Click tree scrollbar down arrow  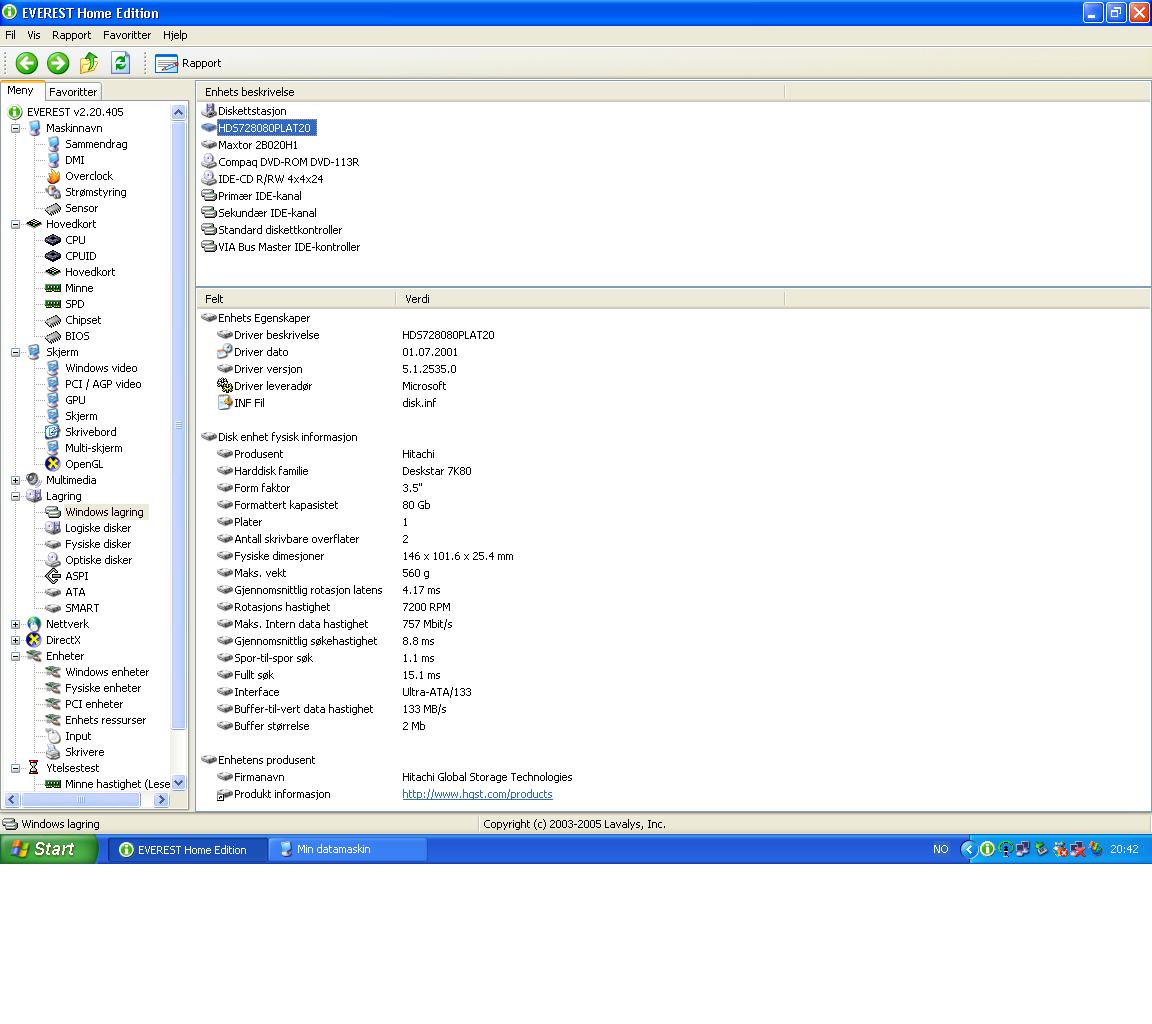179,783
